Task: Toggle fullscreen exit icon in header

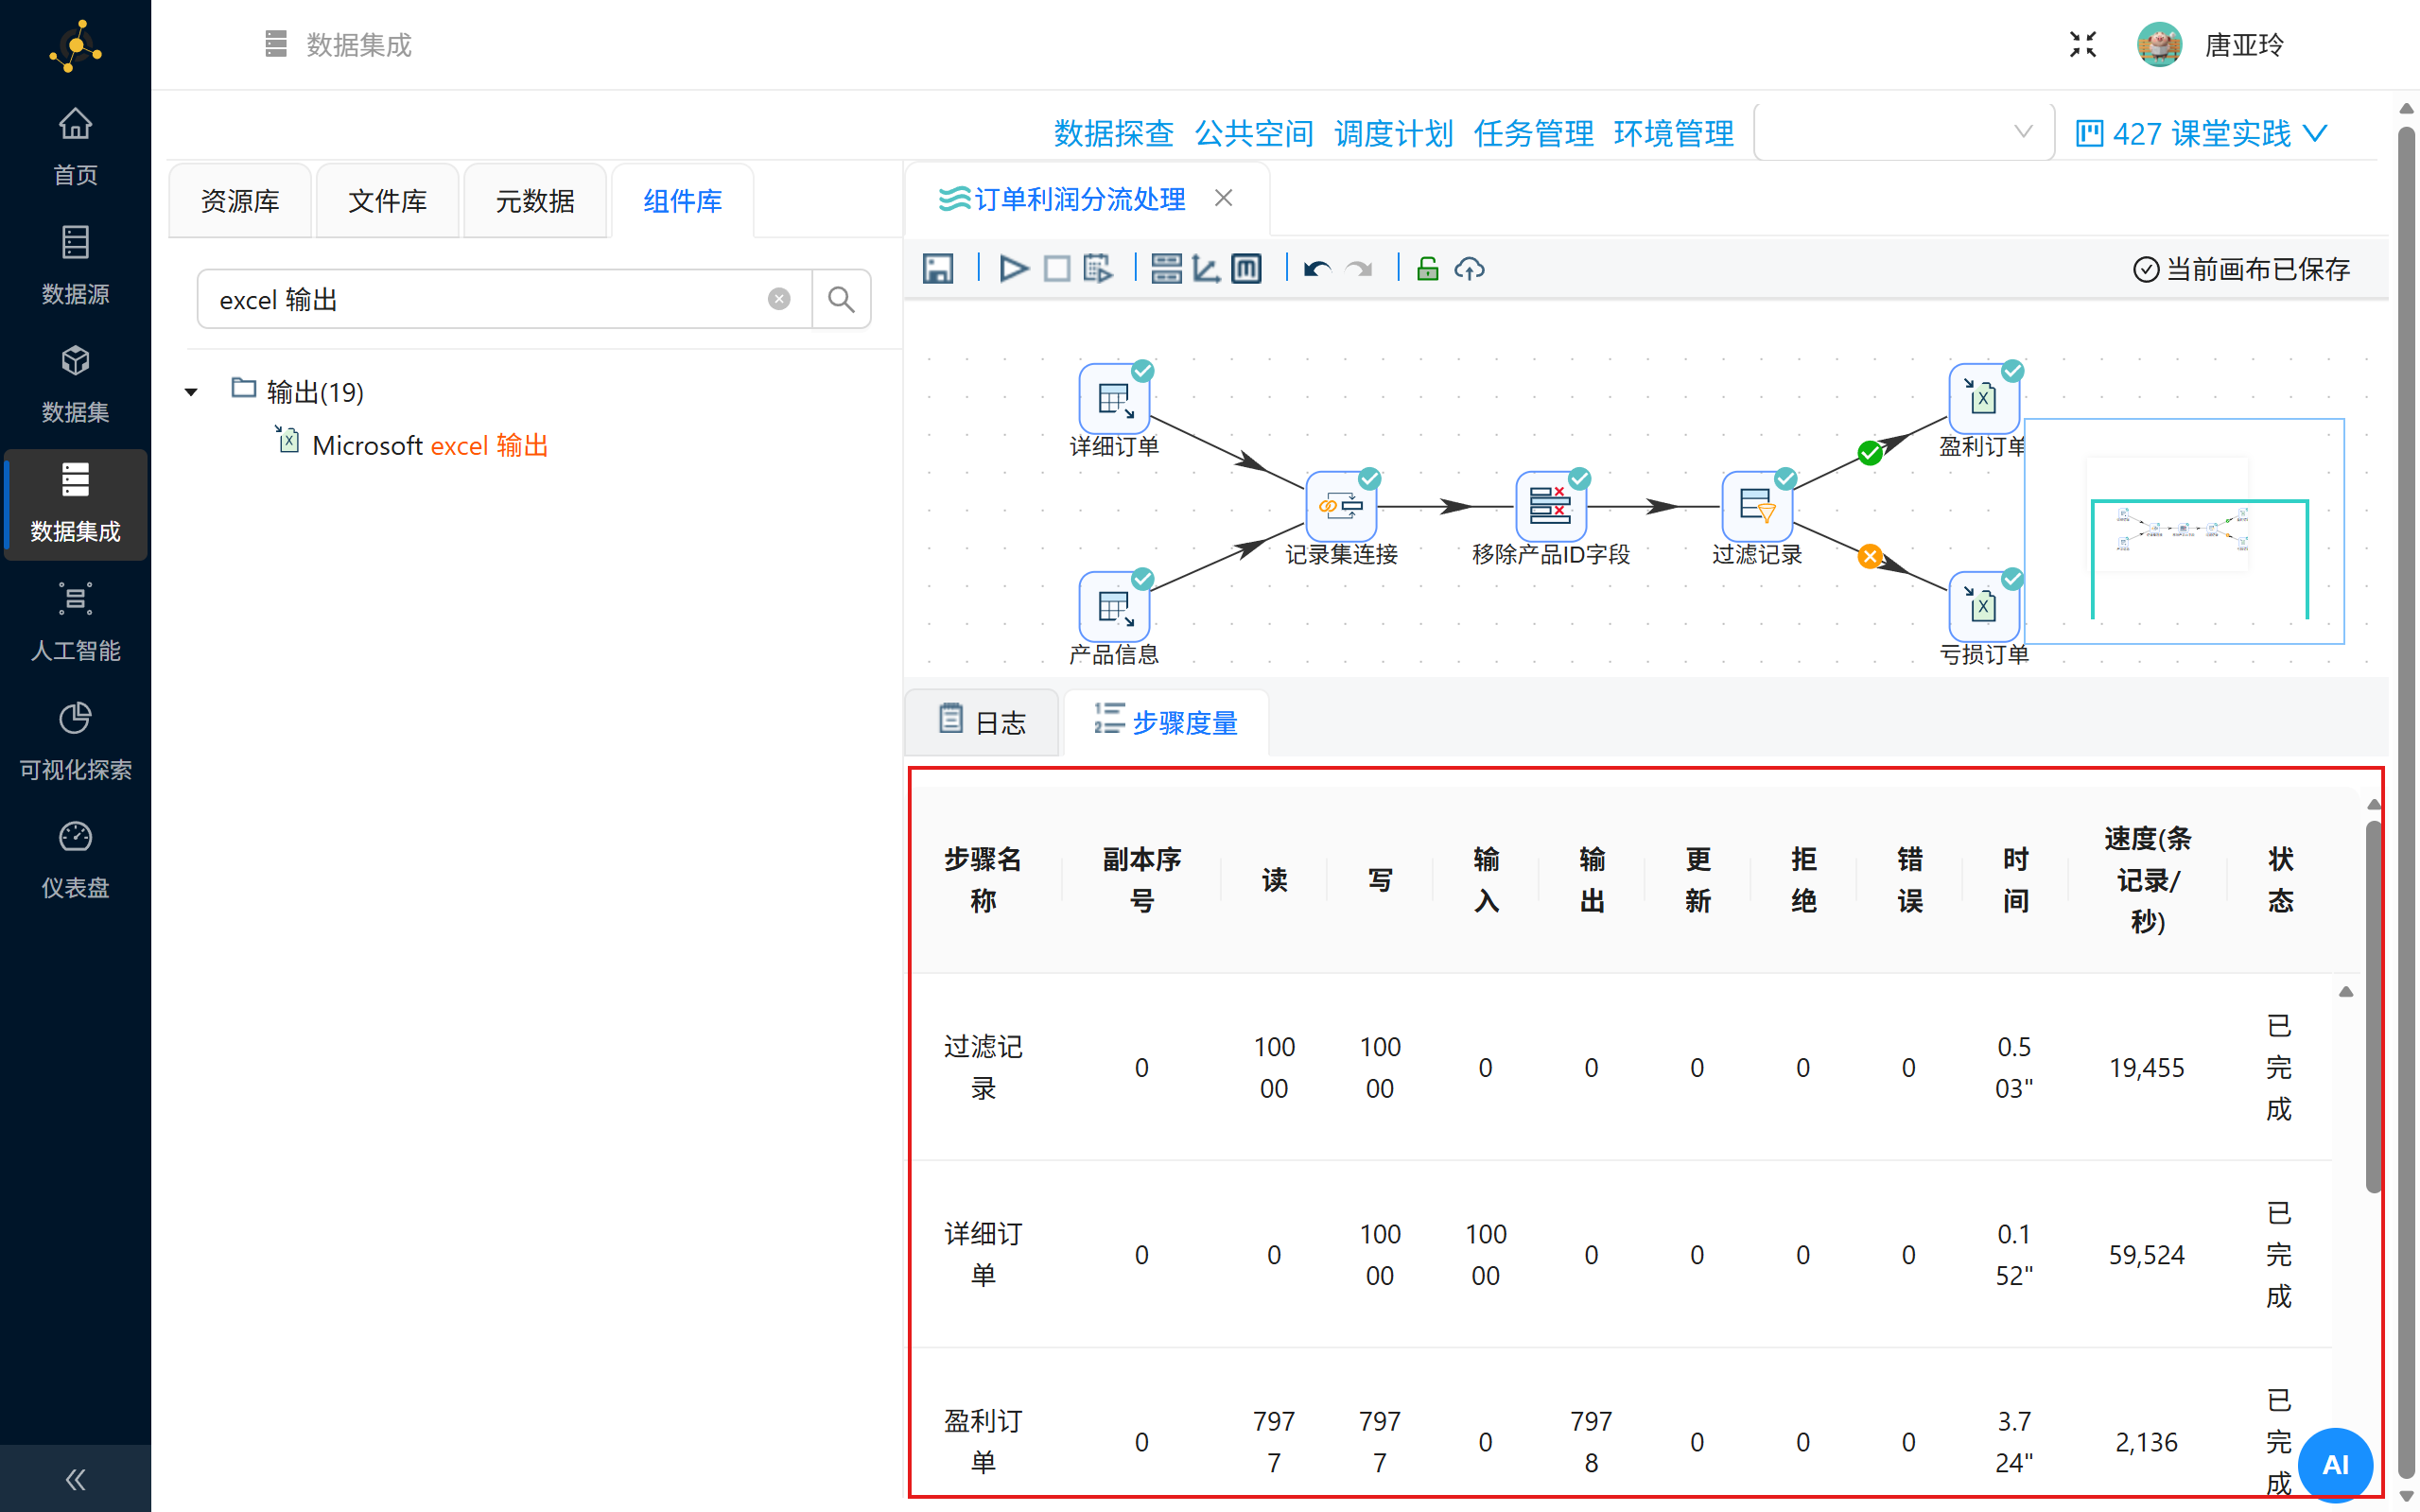Action: (x=2082, y=45)
